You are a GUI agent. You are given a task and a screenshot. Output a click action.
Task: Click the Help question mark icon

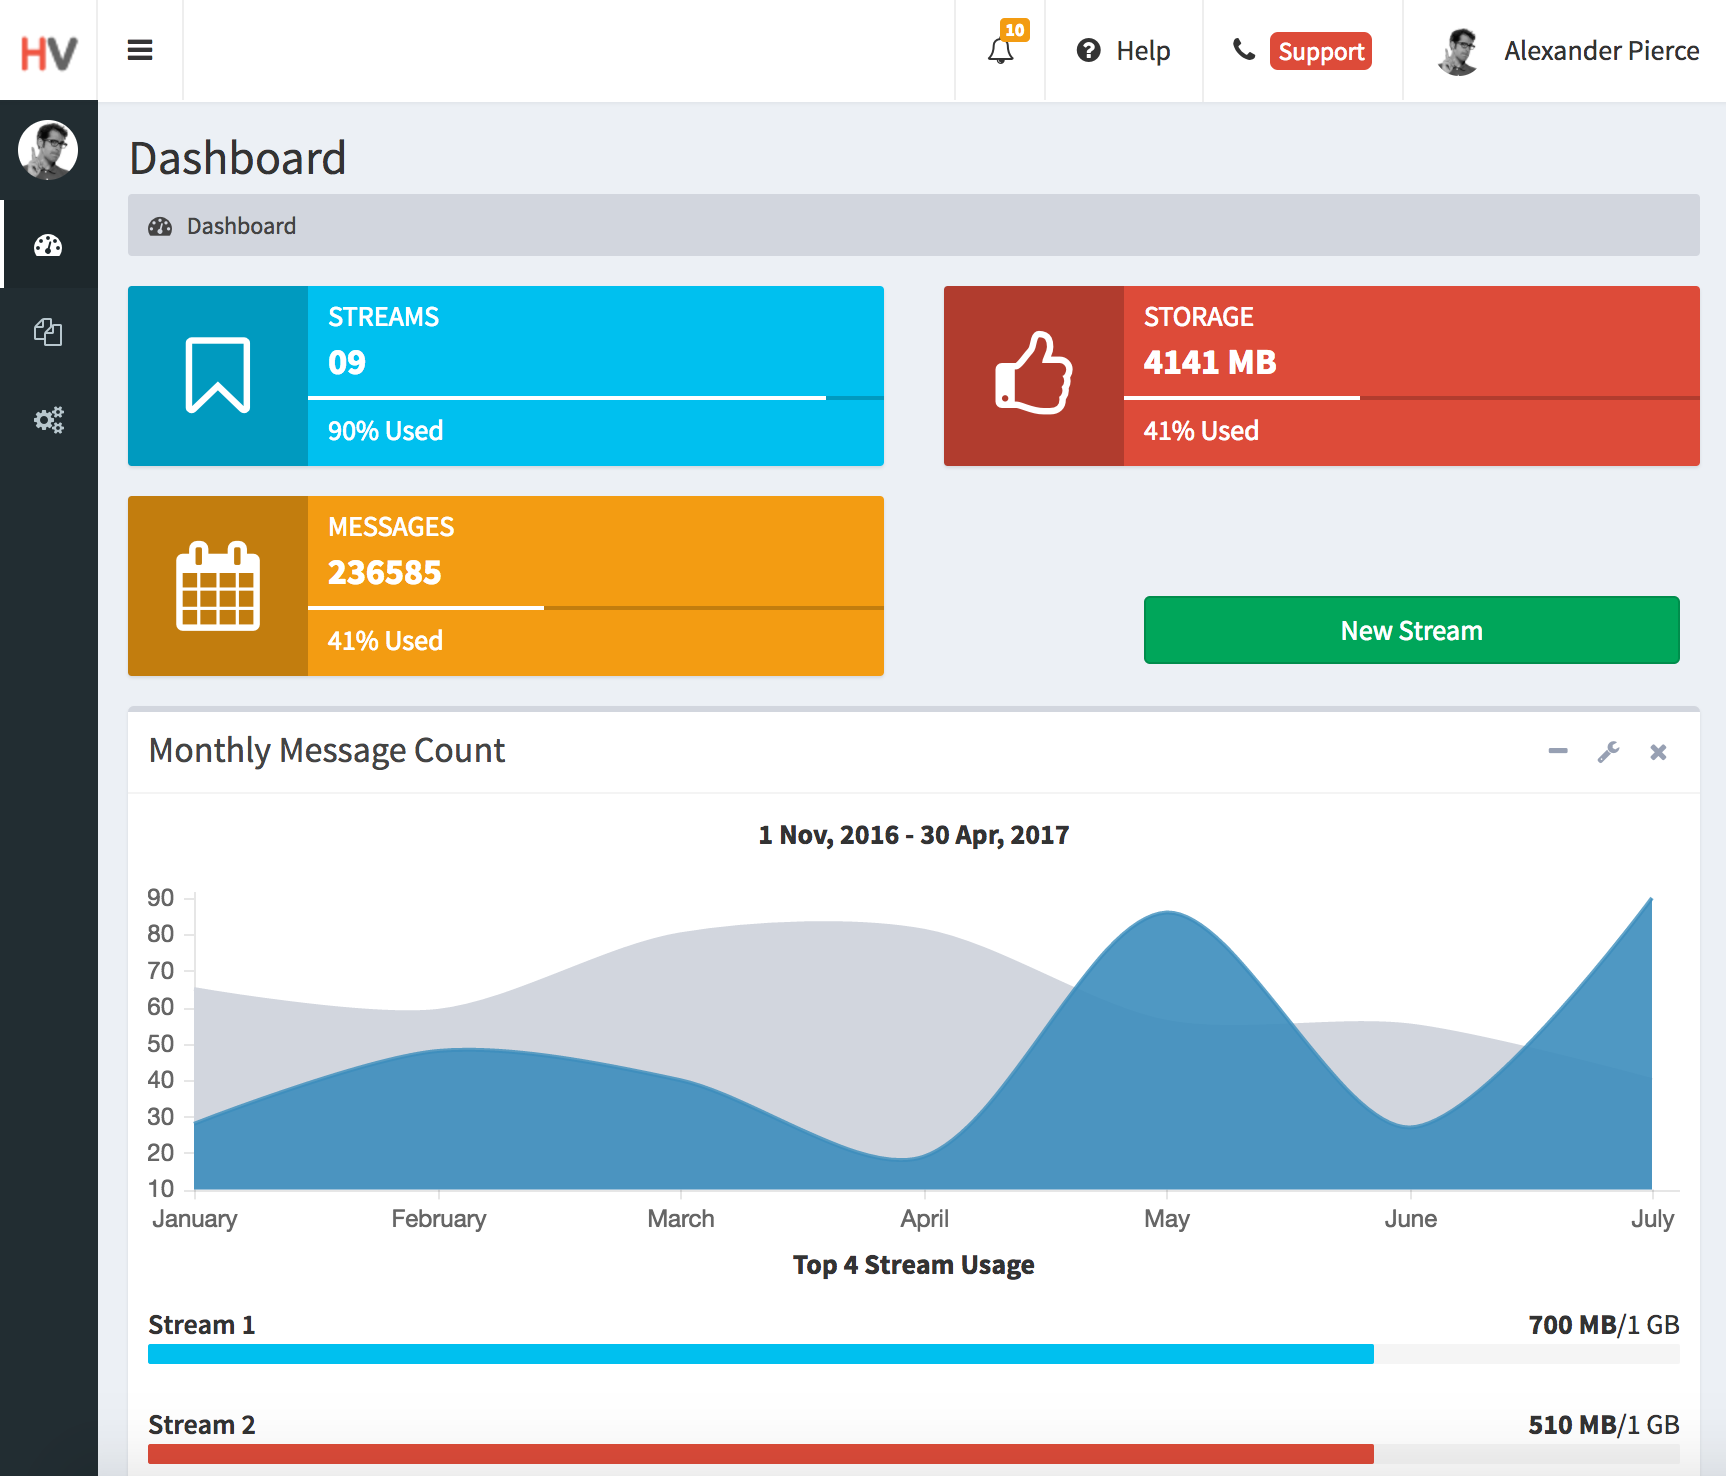pos(1089,50)
